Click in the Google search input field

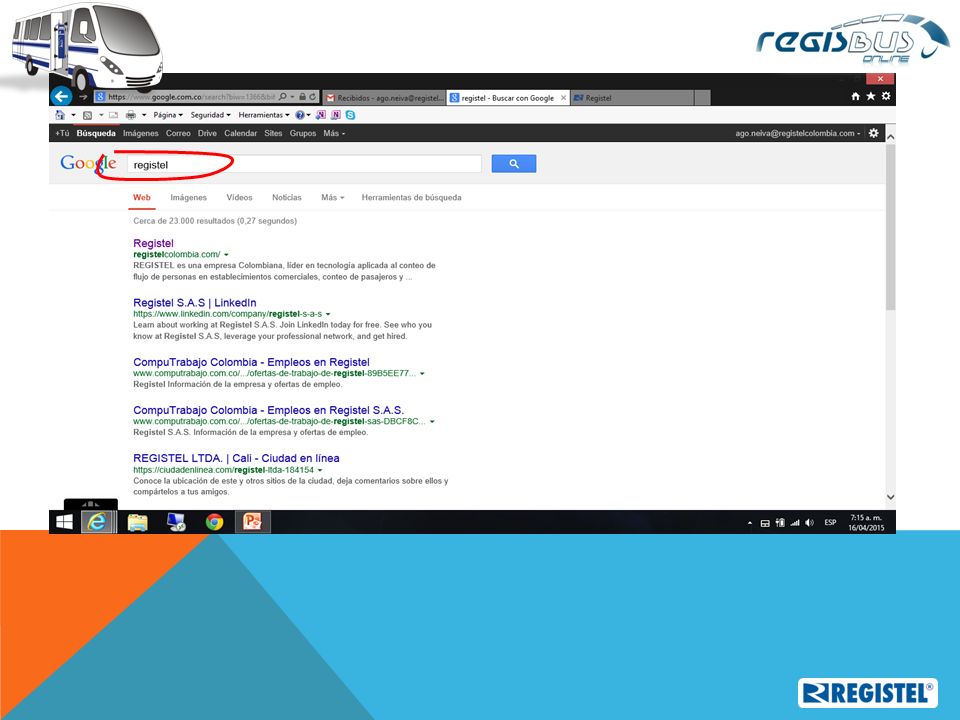(x=304, y=164)
